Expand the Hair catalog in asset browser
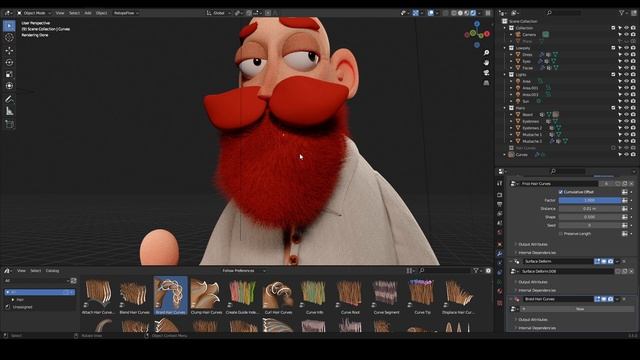 (x=13, y=300)
